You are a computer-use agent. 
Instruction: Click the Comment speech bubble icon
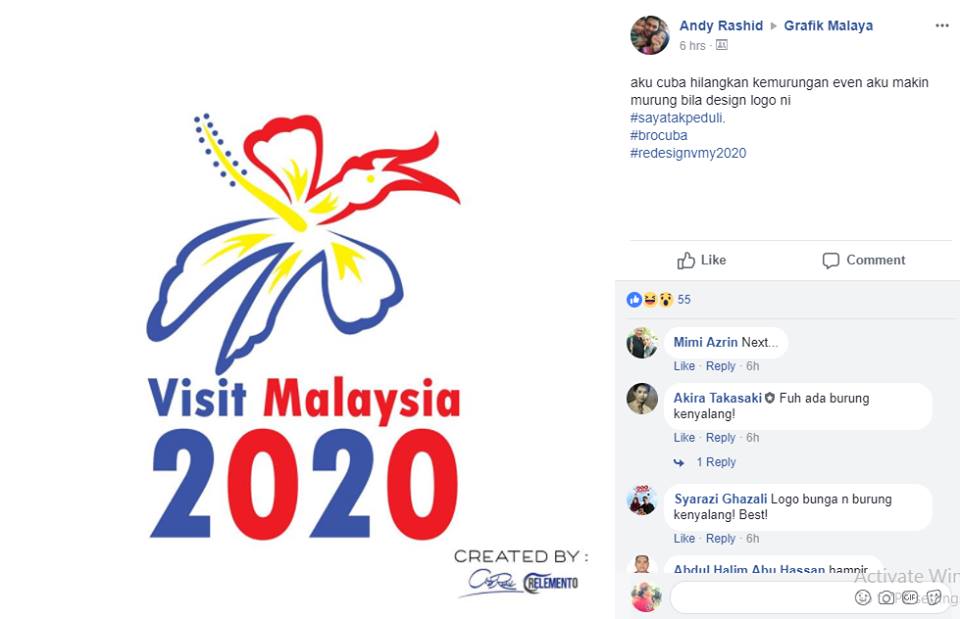click(x=830, y=260)
